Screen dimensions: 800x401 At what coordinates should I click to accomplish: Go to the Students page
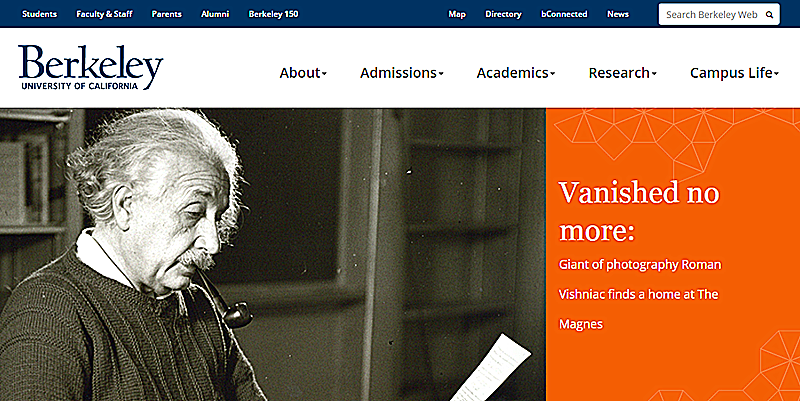pos(39,14)
